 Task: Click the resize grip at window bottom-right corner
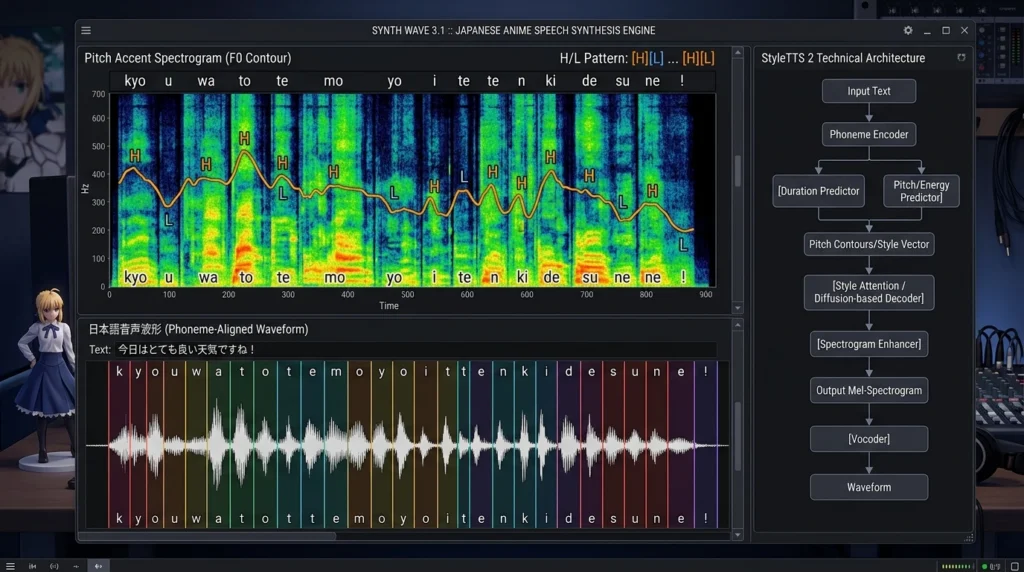tap(968, 537)
